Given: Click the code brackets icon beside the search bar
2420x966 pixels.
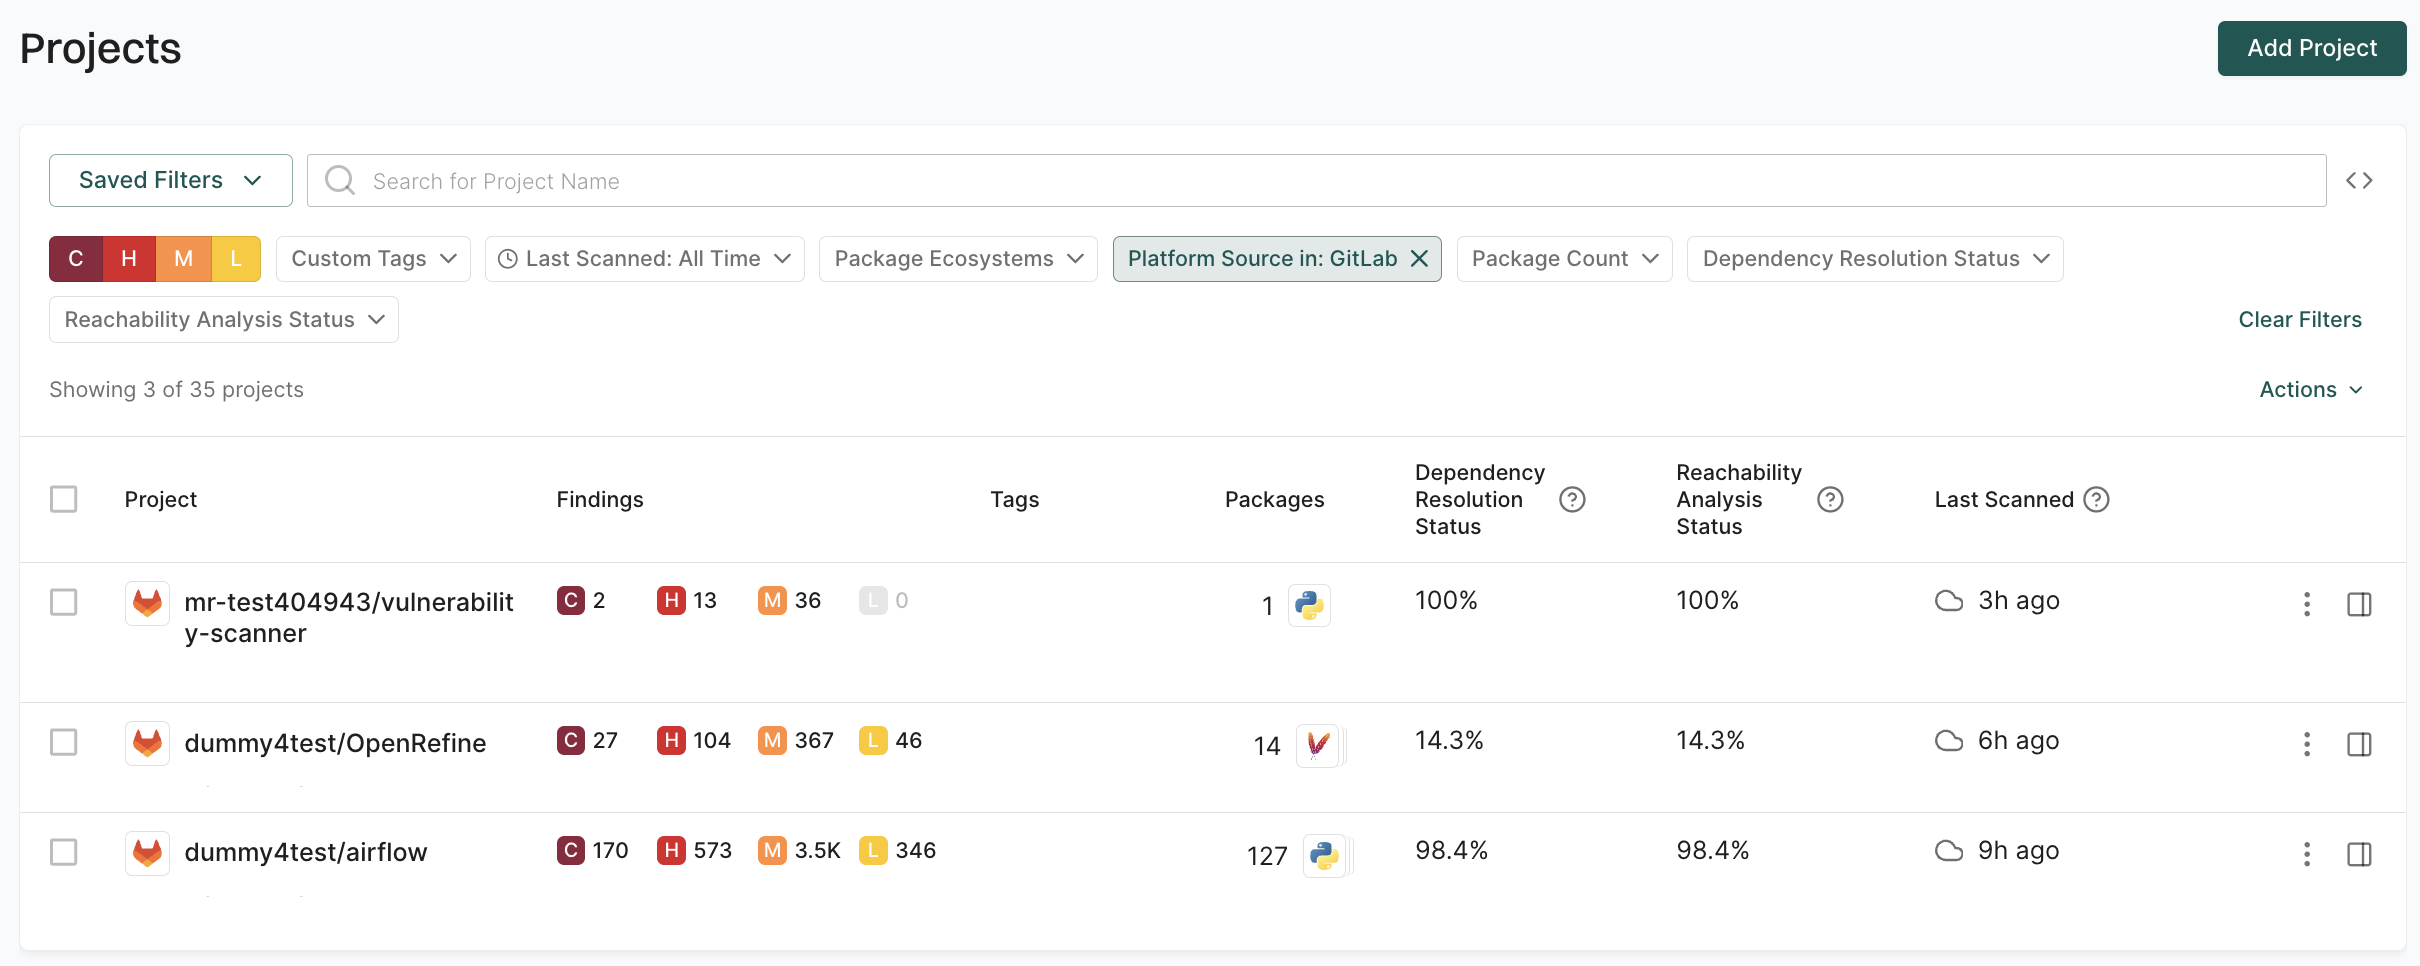Looking at the screenshot, I should 2360,180.
